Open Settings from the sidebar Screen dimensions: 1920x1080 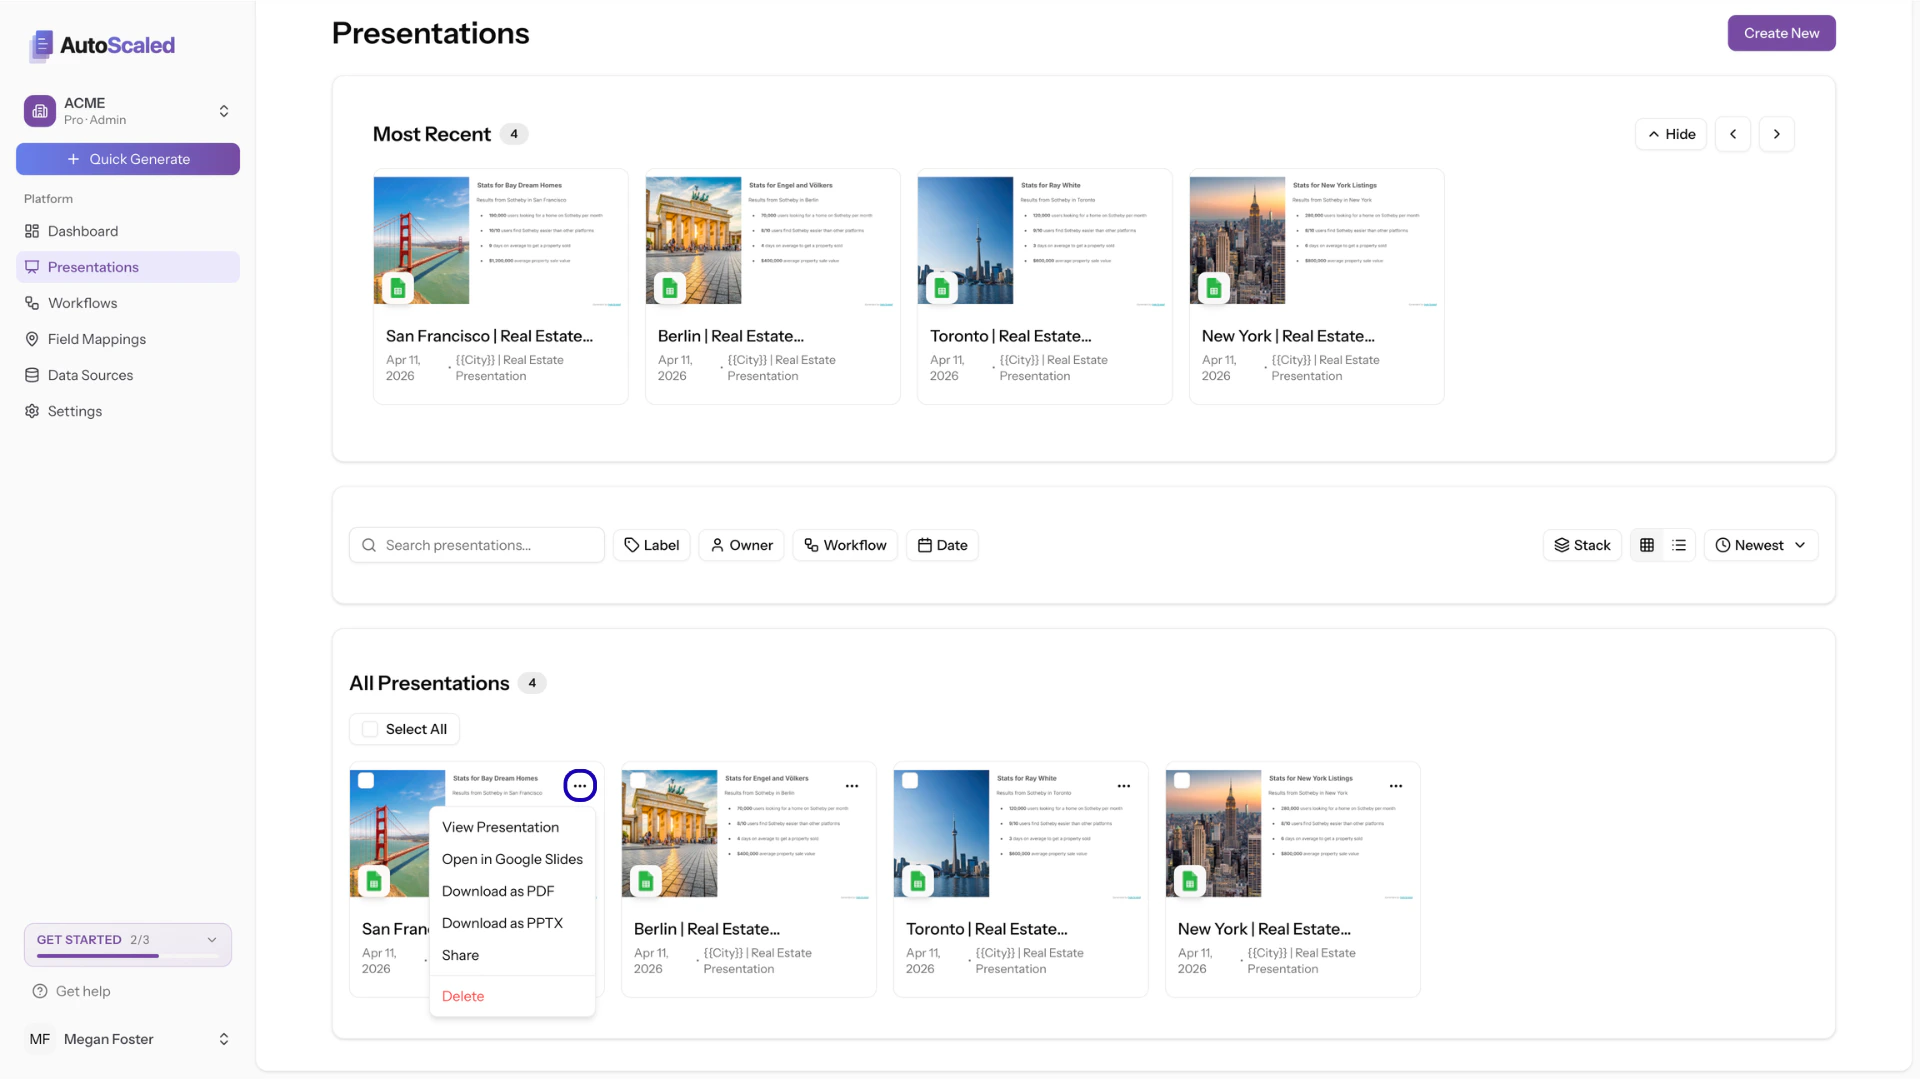pyautogui.click(x=74, y=411)
